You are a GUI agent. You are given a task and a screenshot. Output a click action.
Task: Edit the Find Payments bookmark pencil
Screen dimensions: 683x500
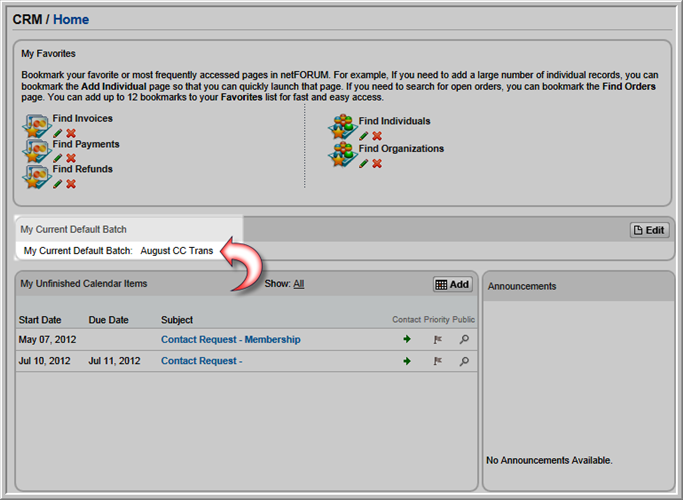point(57,158)
